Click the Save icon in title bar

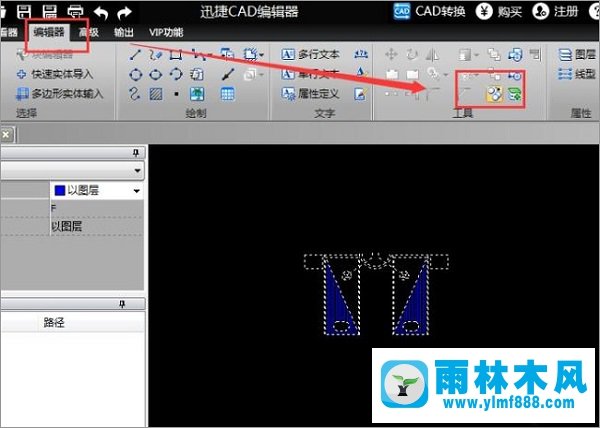[25, 11]
